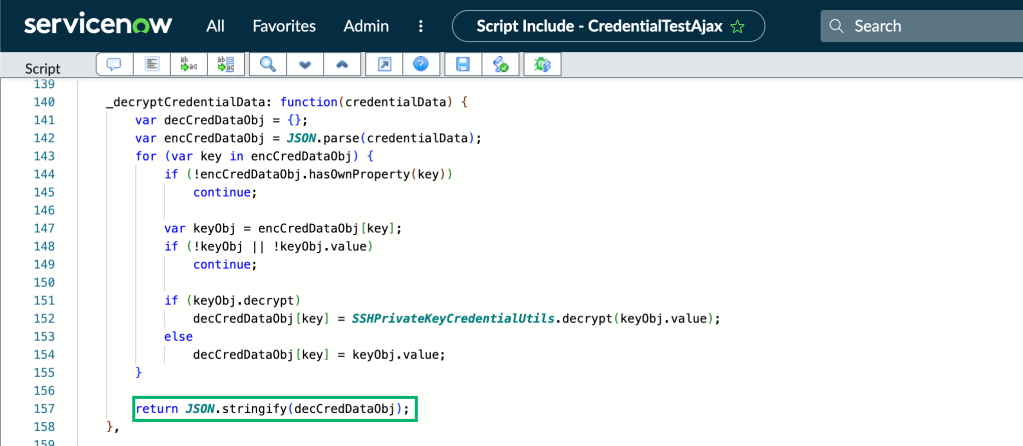This screenshot has width=1023, height=446.
Task: Click line number 151 in the gutter
Action: (42, 301)
